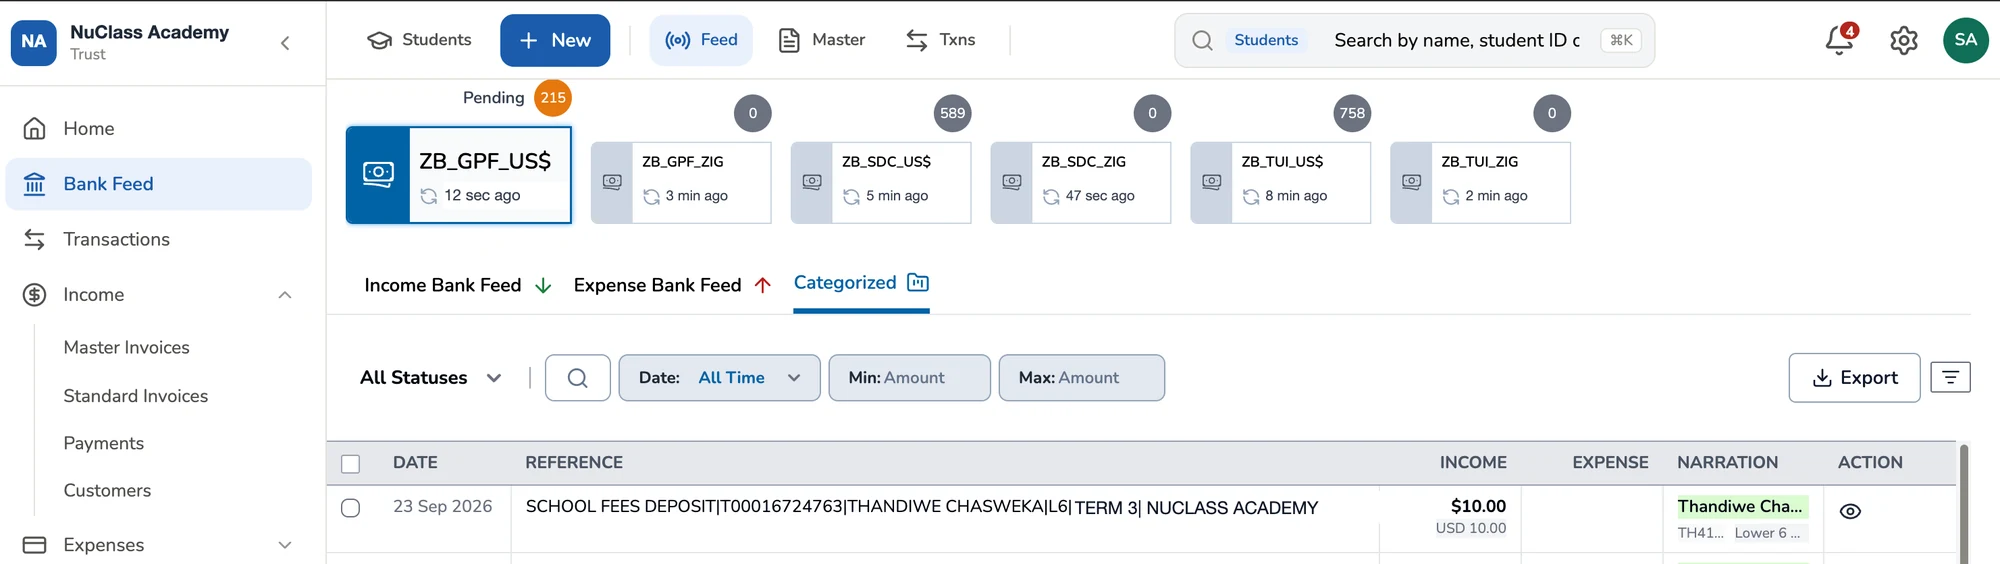Open Customers in sidebar
Image resolution: width=2000 pixels, height=564 pixels.
pyautogui.click(x=107, y=491)
